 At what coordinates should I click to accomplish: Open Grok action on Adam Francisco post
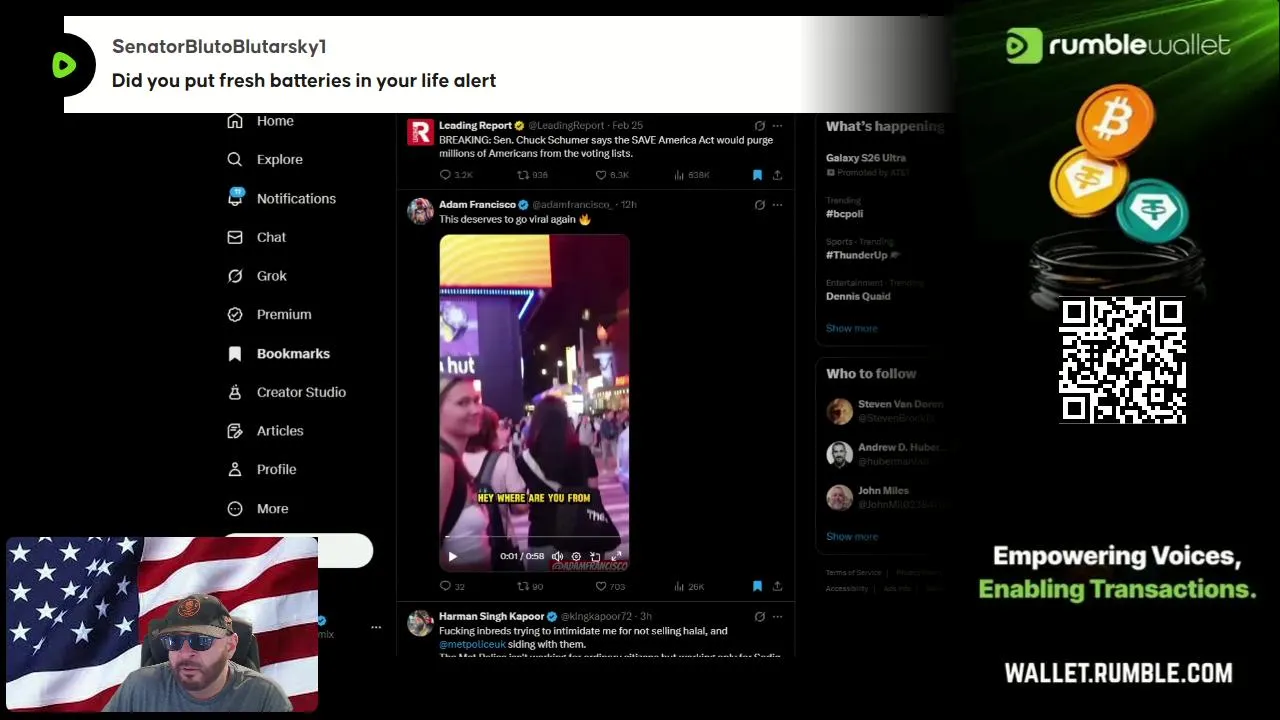[760, 205]
